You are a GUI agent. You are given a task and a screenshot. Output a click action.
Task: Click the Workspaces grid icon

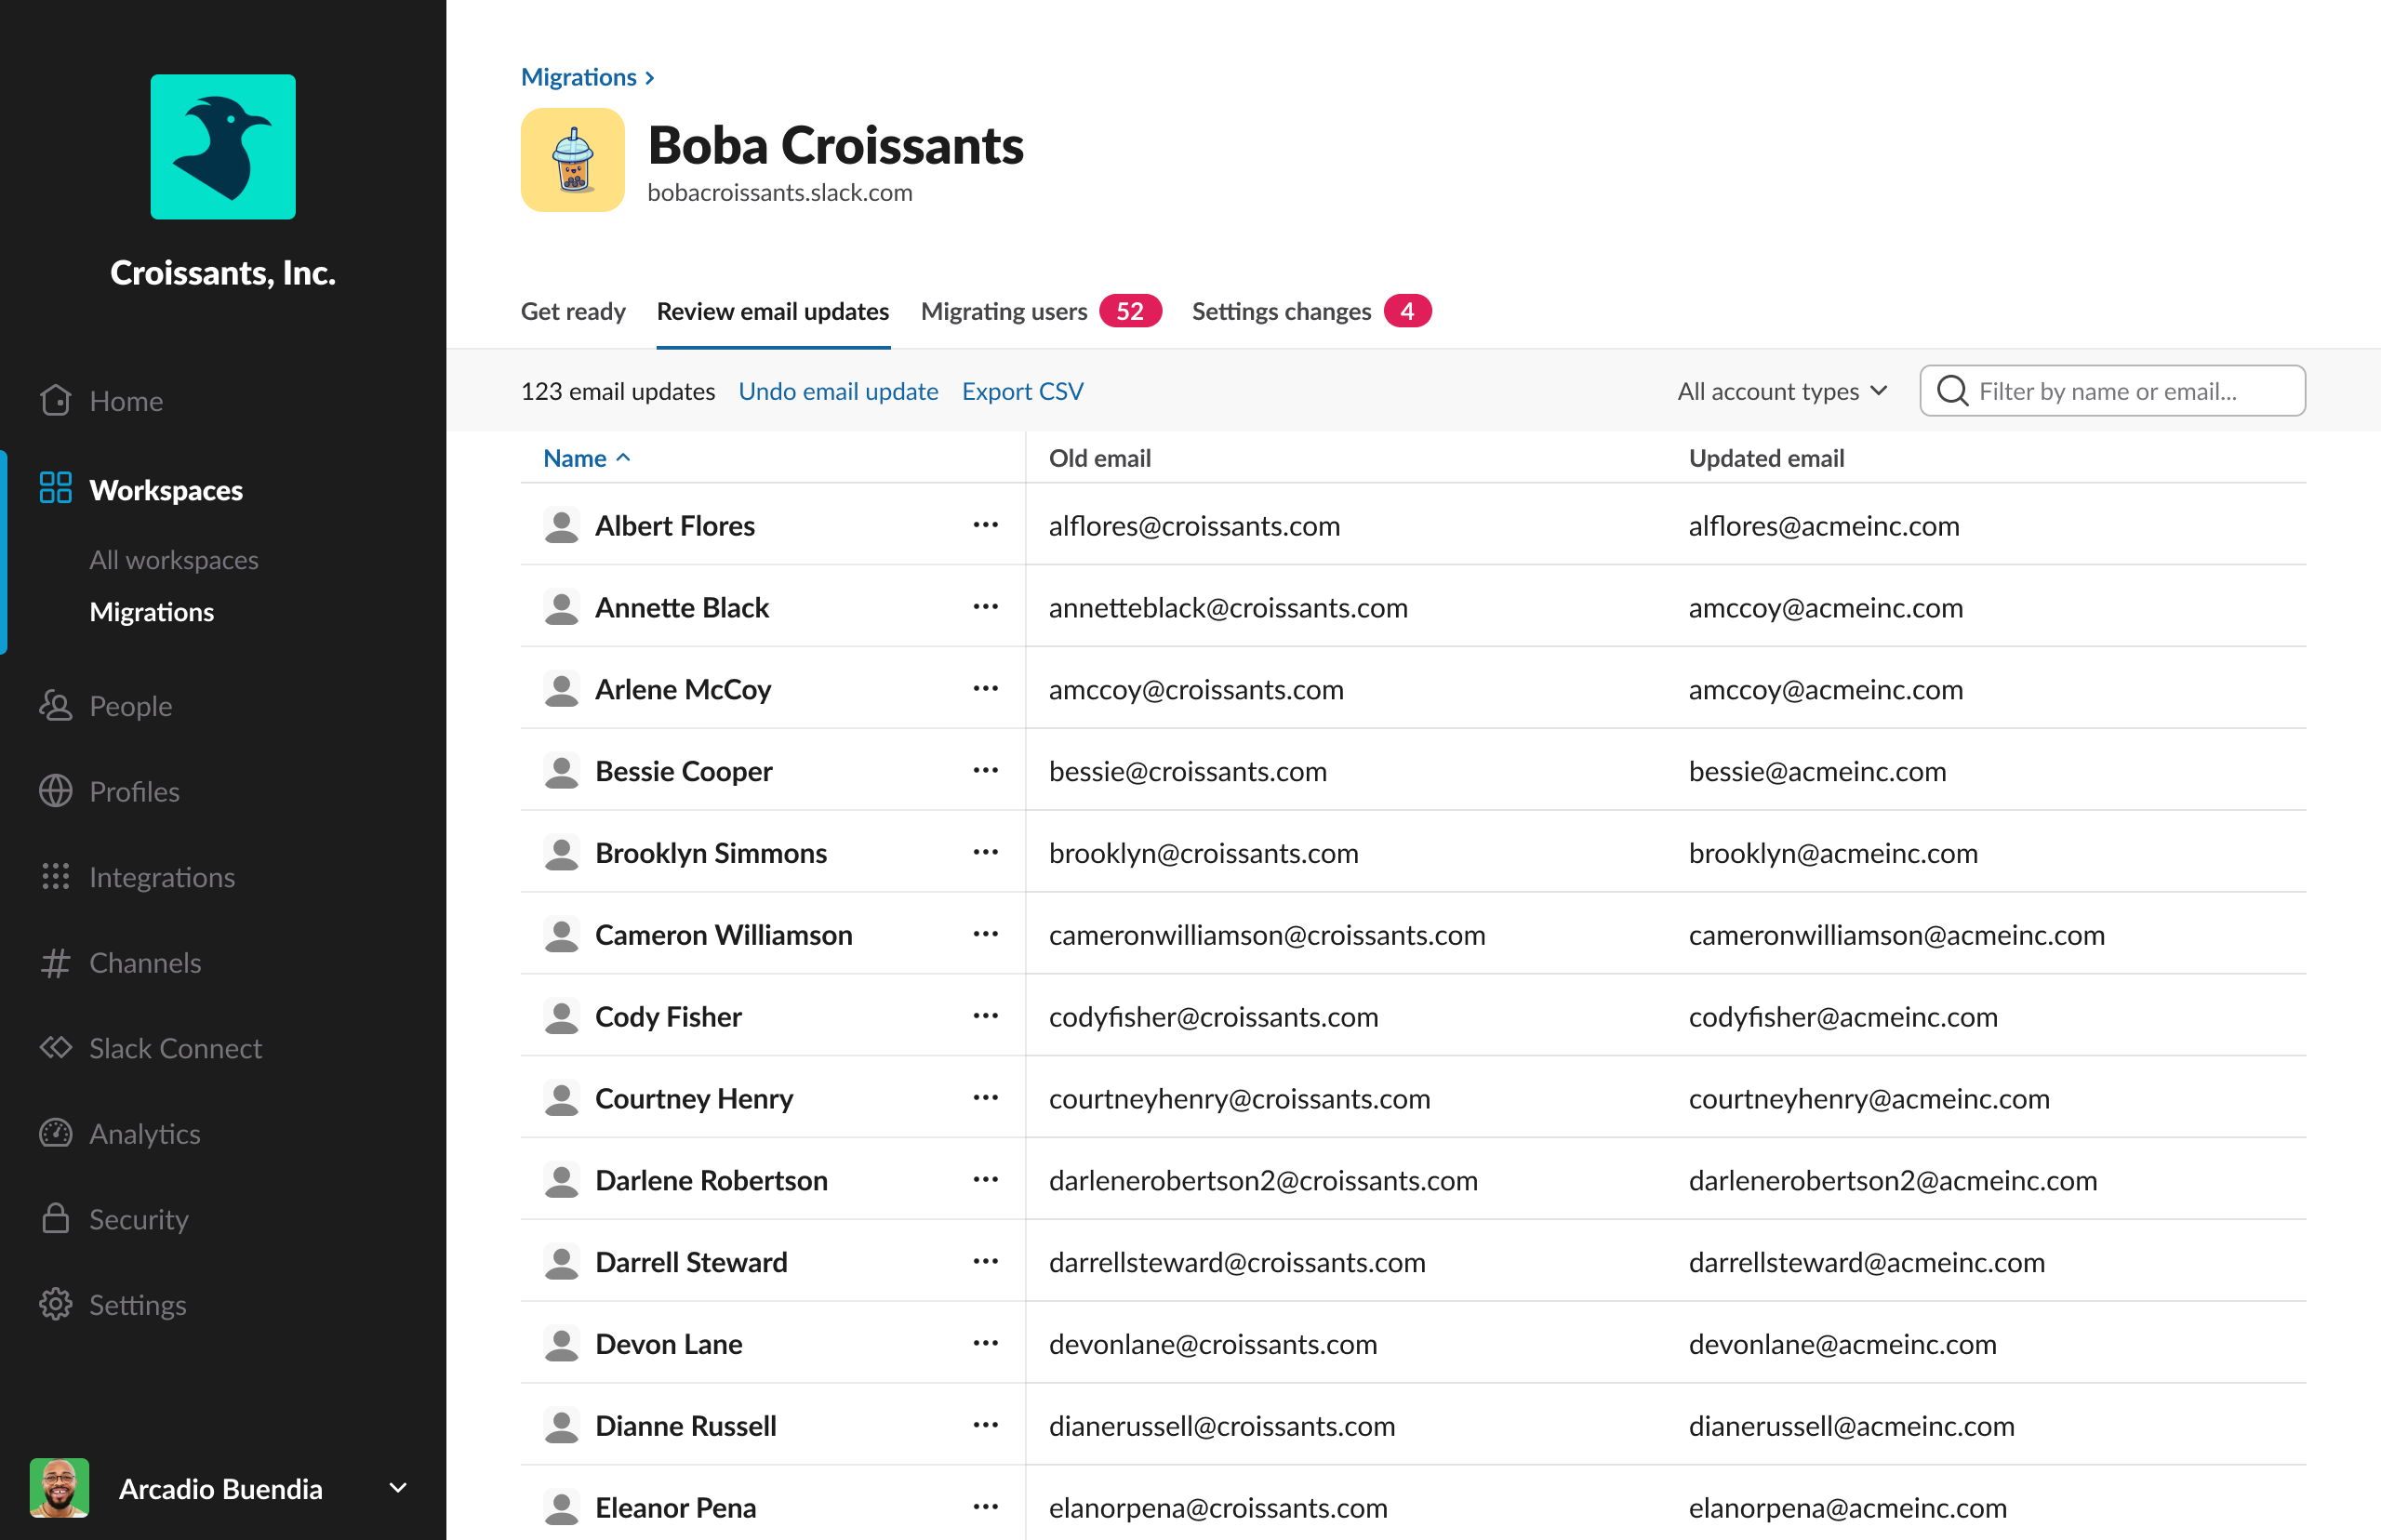pos(56,489)
